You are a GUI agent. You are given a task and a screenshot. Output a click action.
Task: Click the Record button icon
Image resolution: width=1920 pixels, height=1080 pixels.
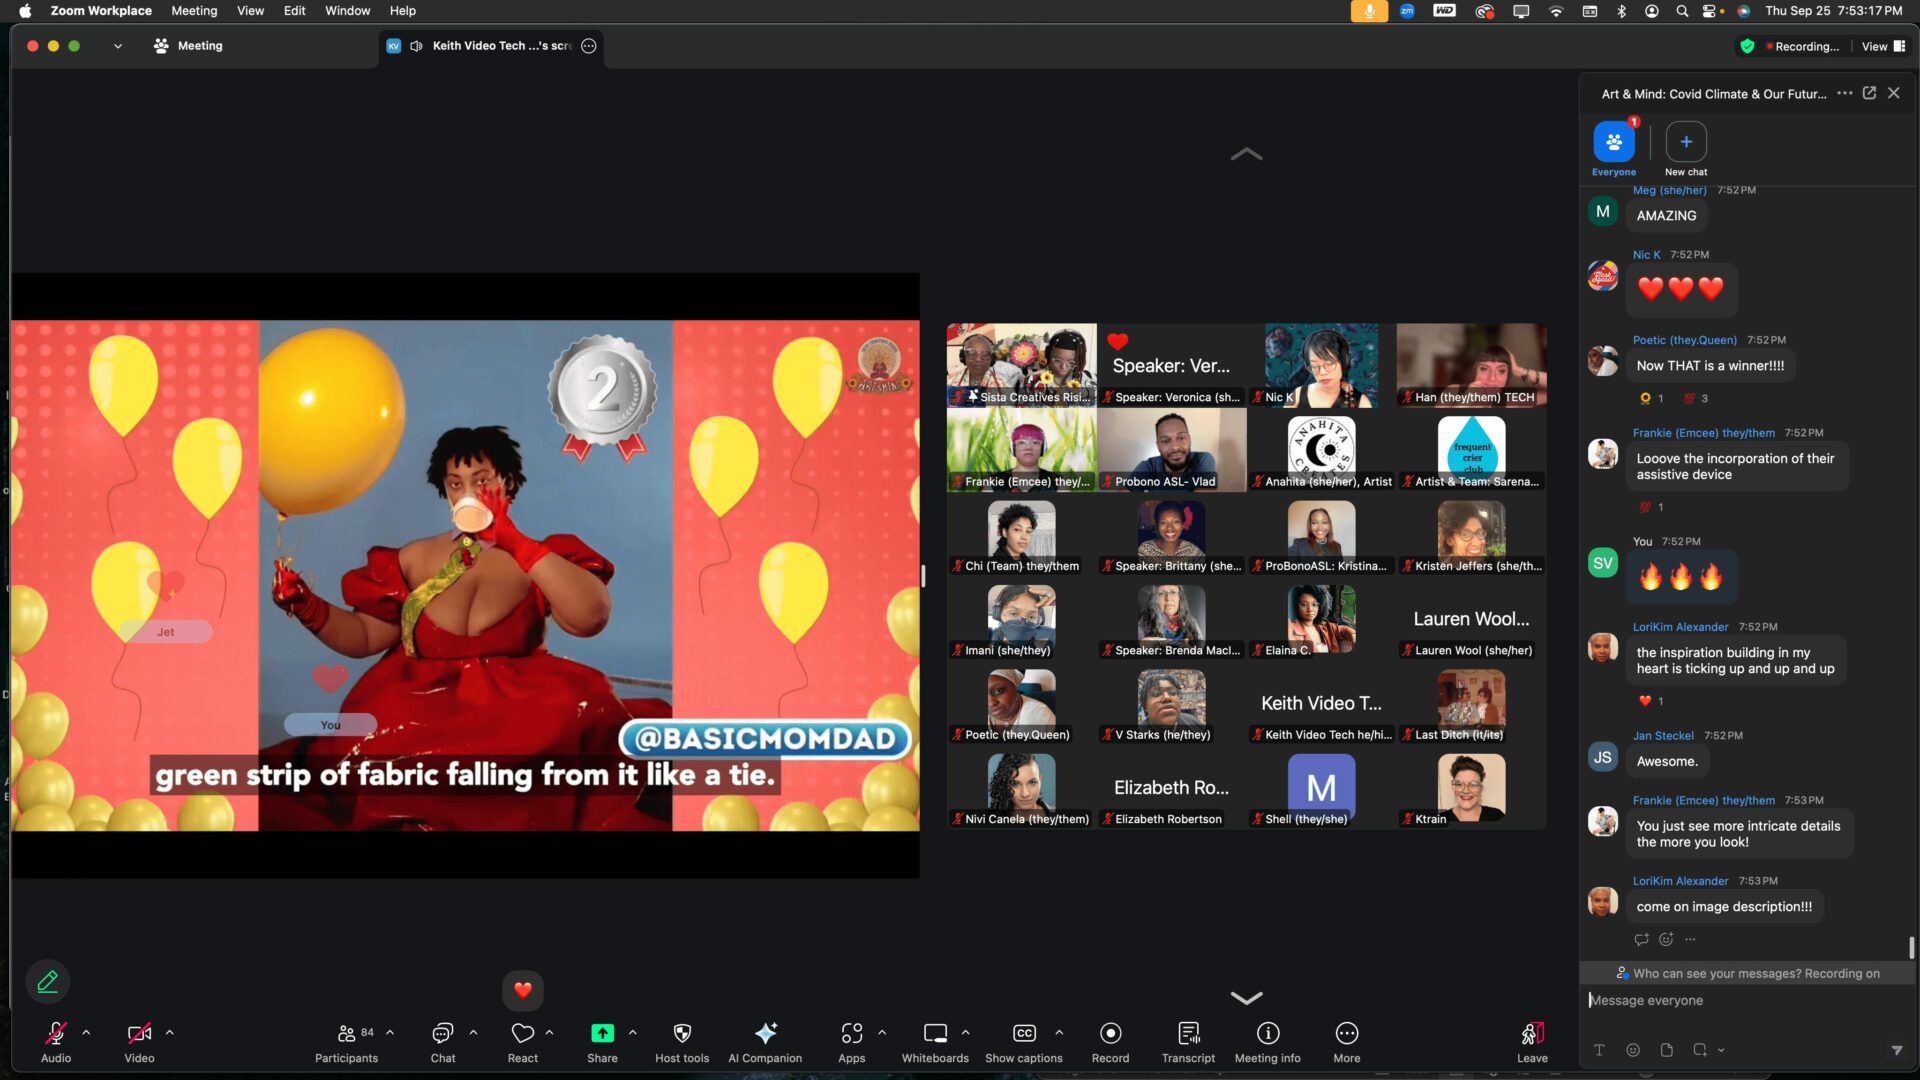coord(1110,1034)
